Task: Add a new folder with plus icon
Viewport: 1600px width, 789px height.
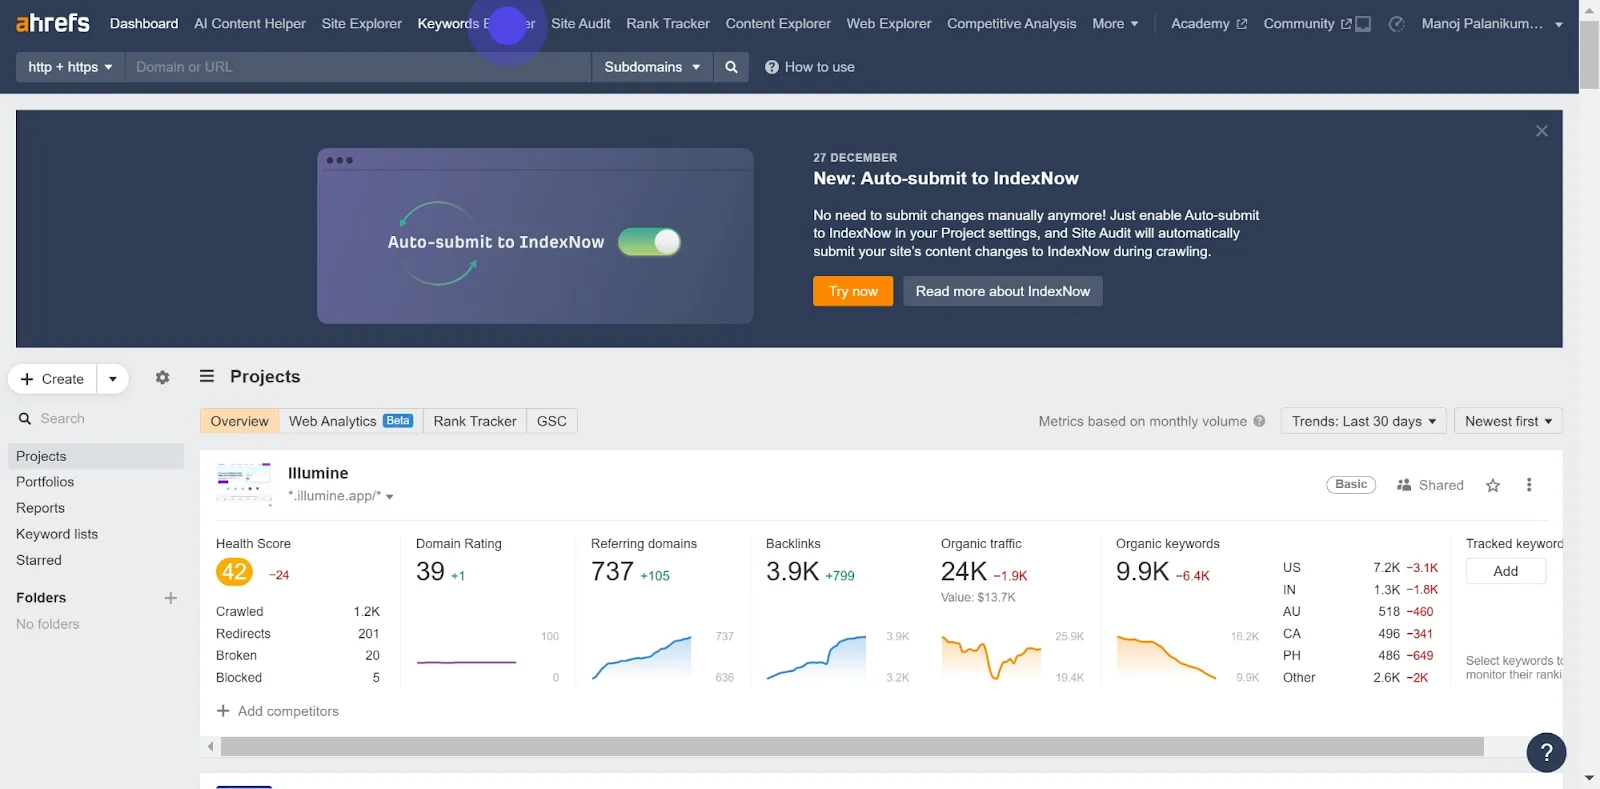Action: (170, 598)
